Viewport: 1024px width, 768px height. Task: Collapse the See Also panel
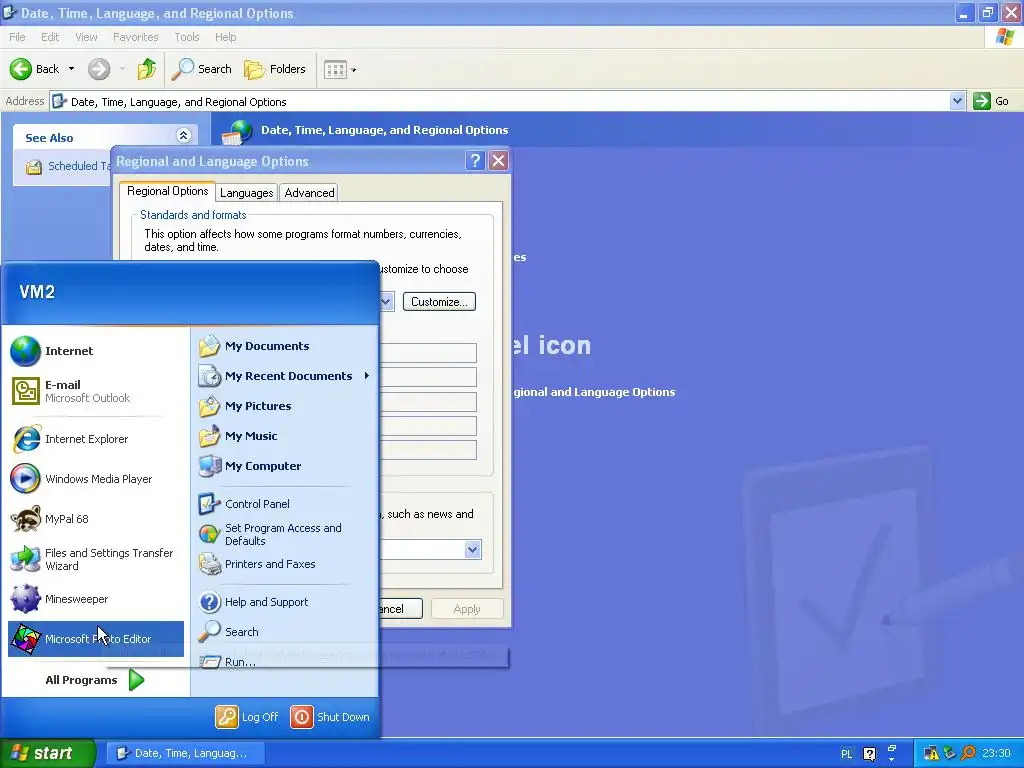pyautogui.click(x=184, y=135)
